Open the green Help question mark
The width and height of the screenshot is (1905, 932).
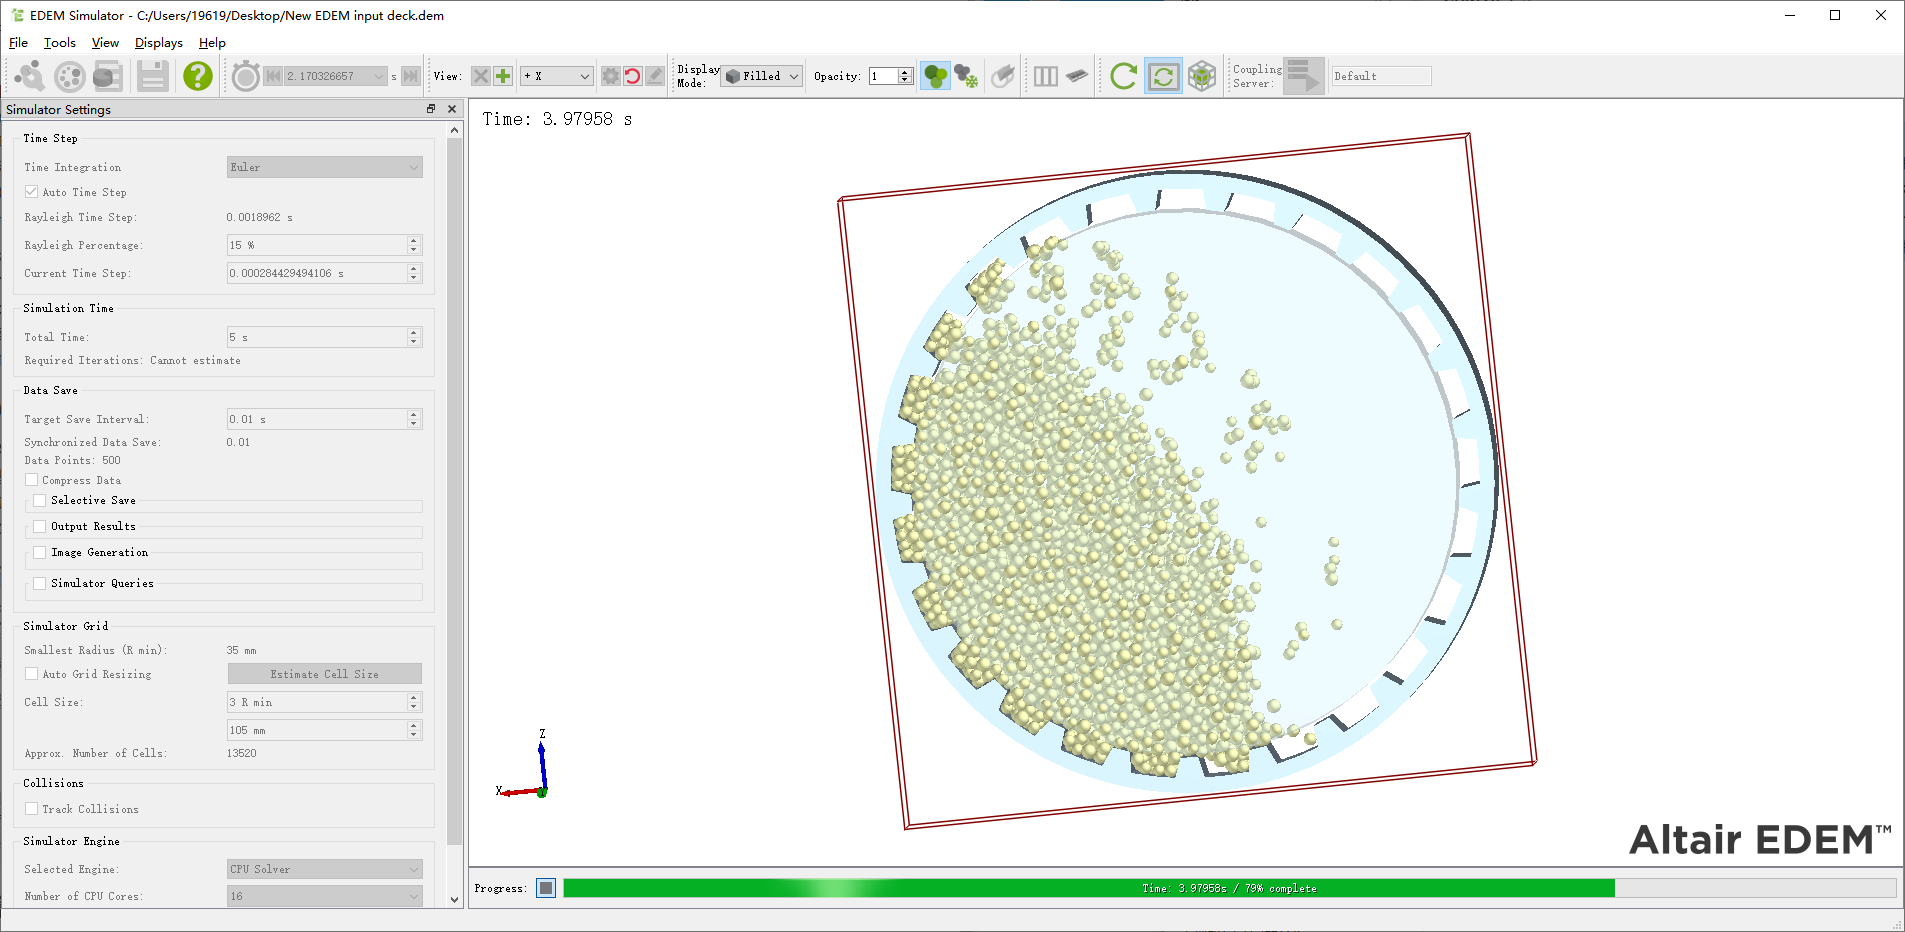coord(198,76)
